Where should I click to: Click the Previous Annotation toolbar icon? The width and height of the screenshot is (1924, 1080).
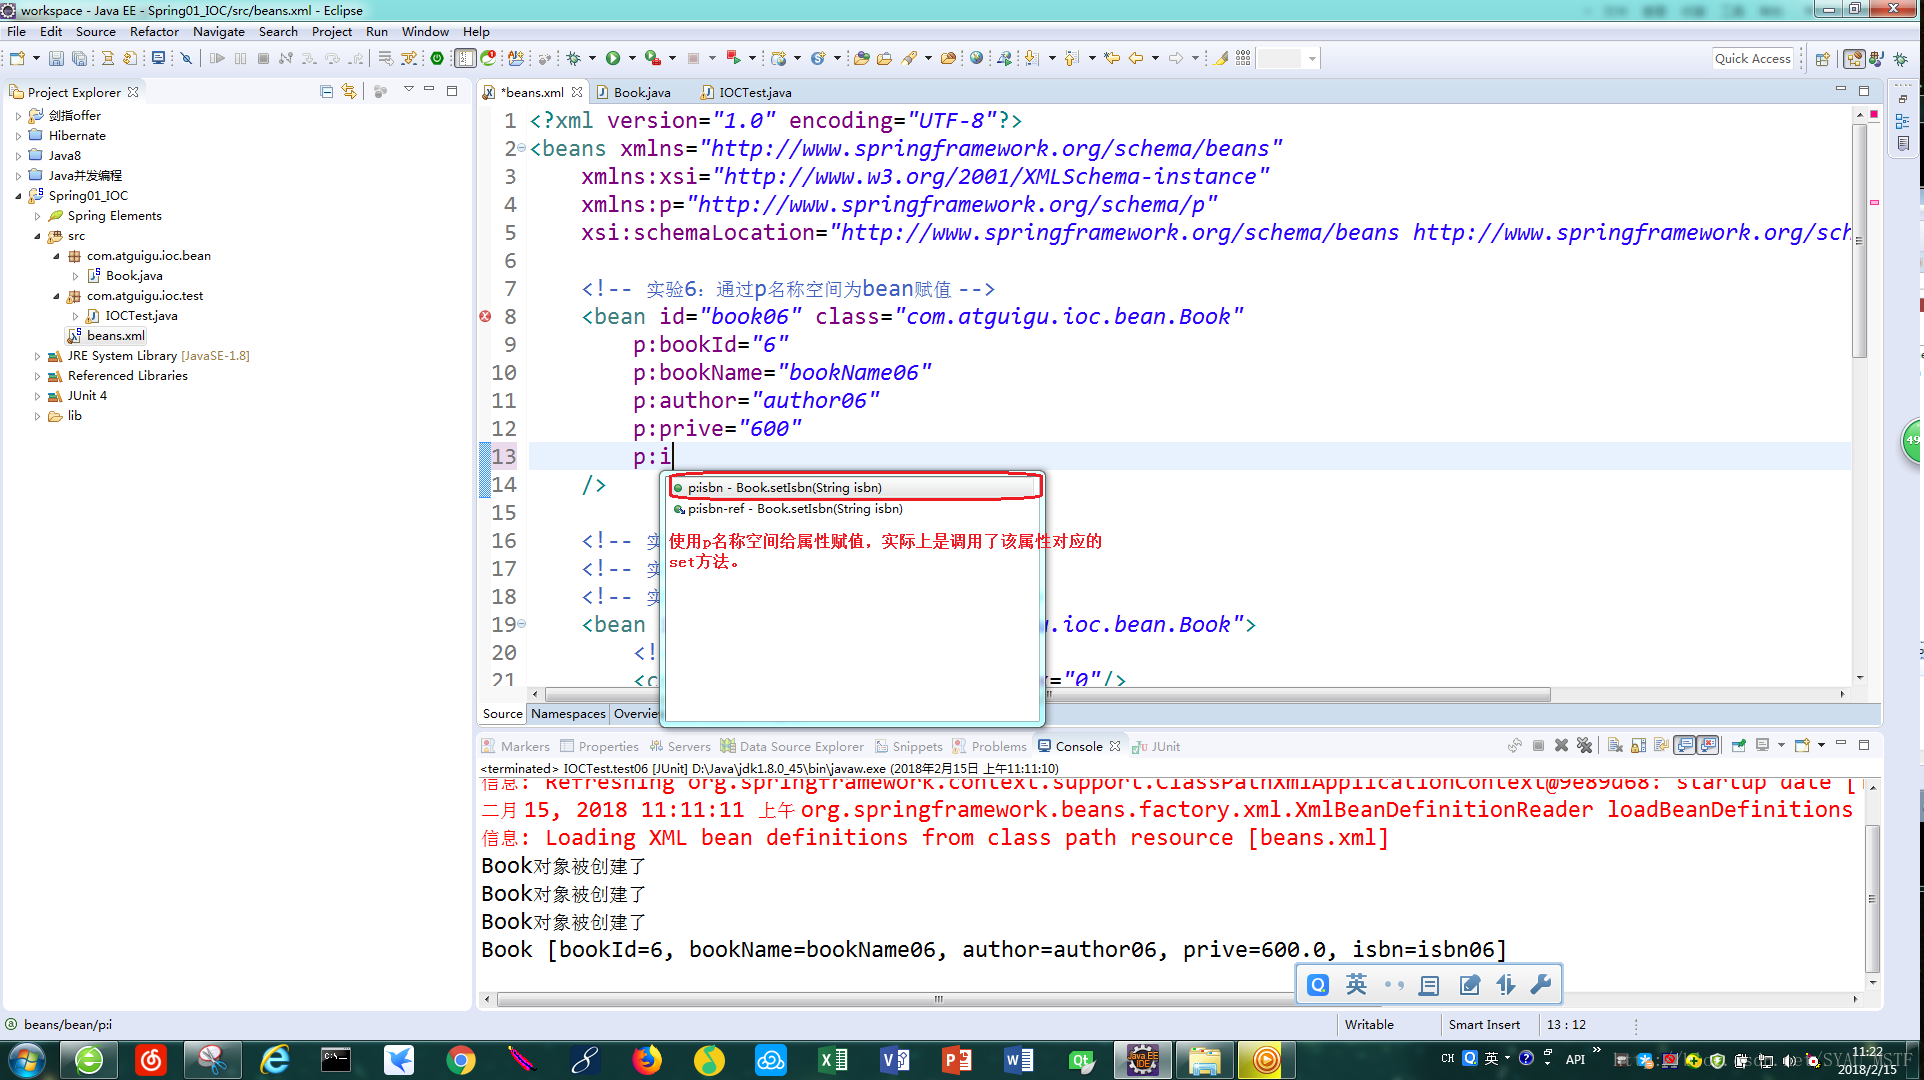click(1072, 59)
